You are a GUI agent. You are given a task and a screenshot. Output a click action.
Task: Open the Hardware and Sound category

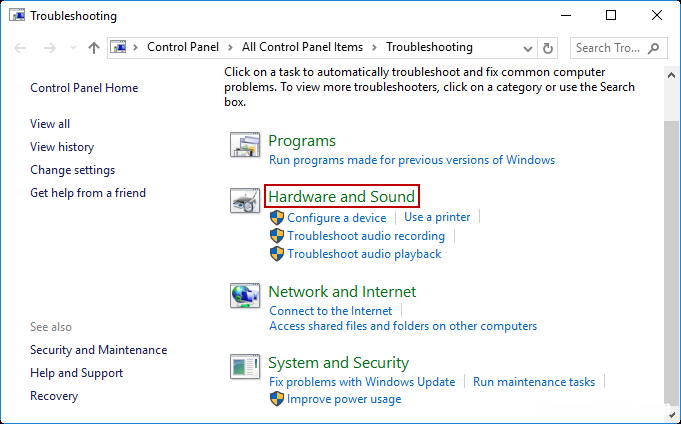pos(342,196)
